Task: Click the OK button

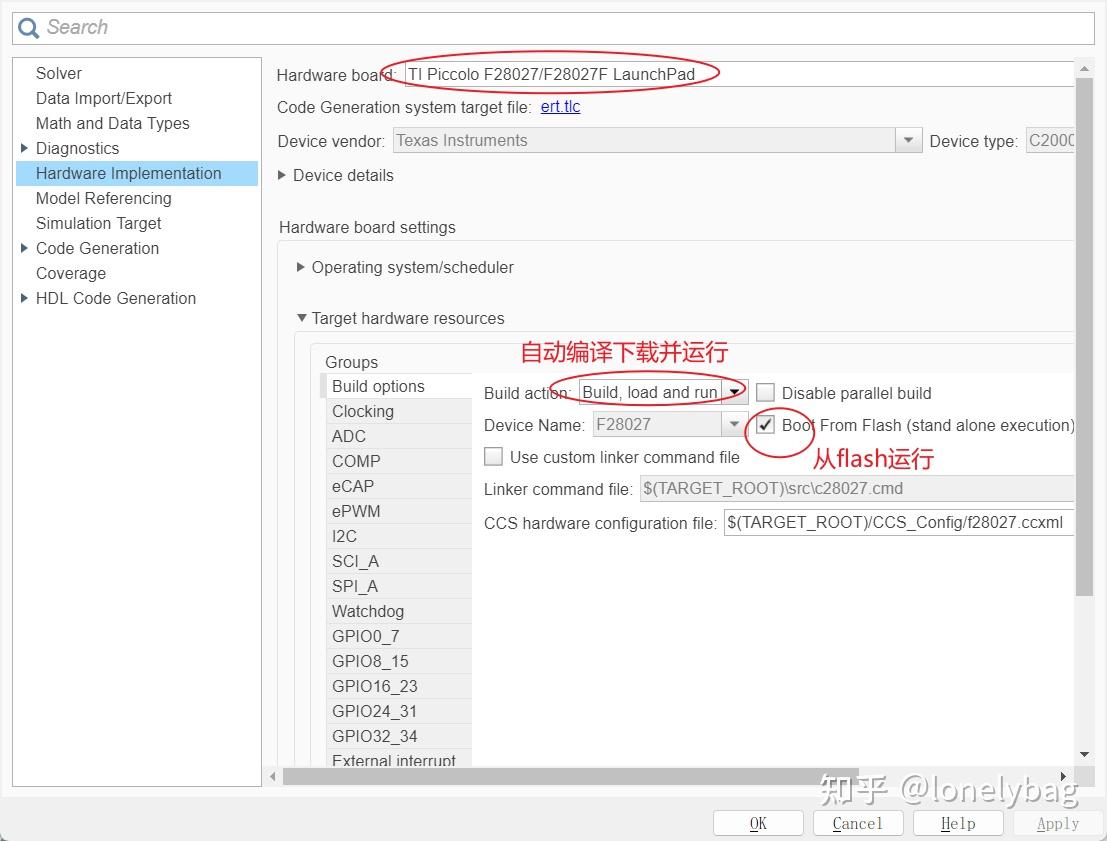Action: (x=758, y=823)
